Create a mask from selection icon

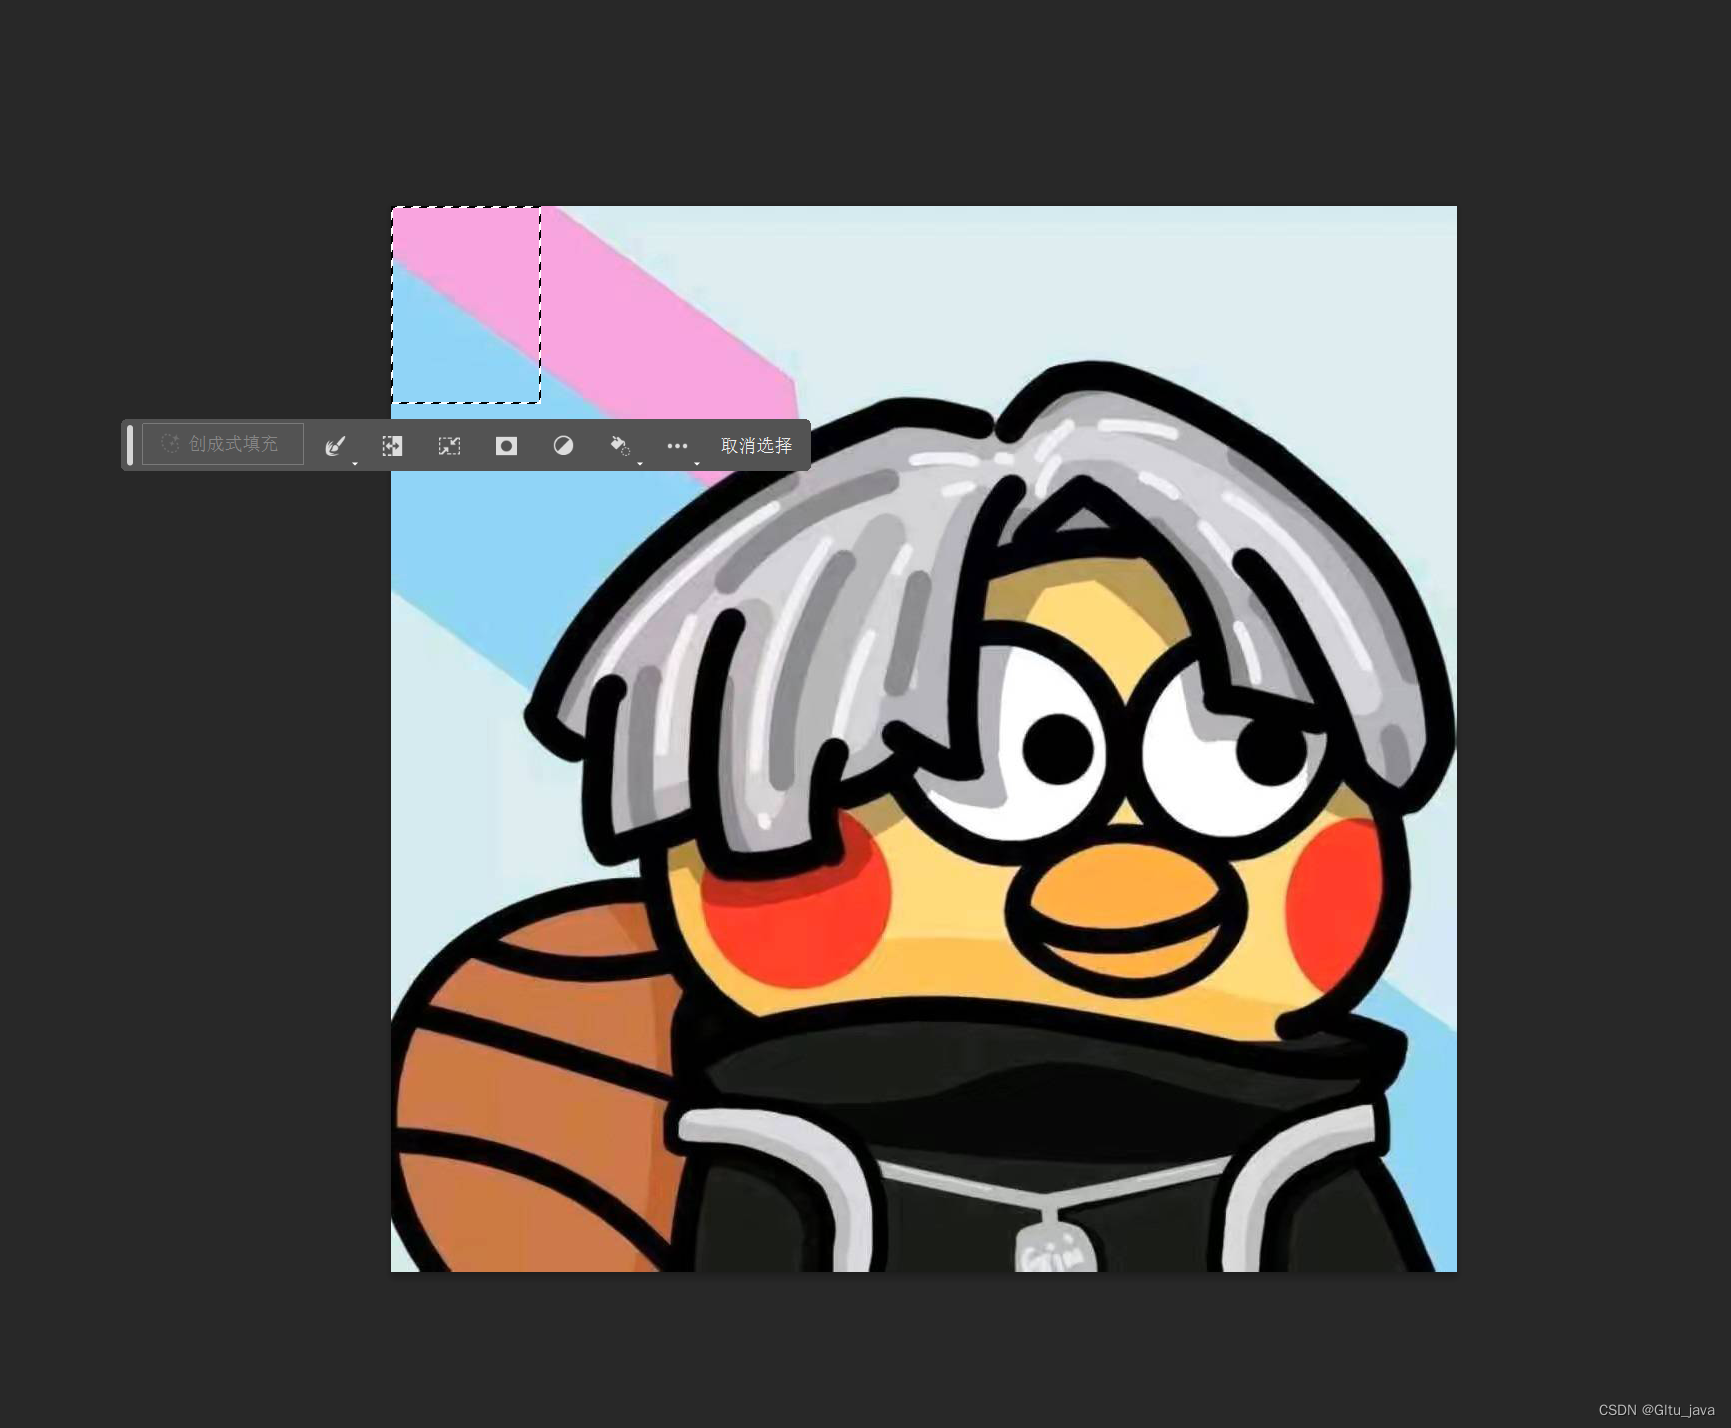(506, 446)
